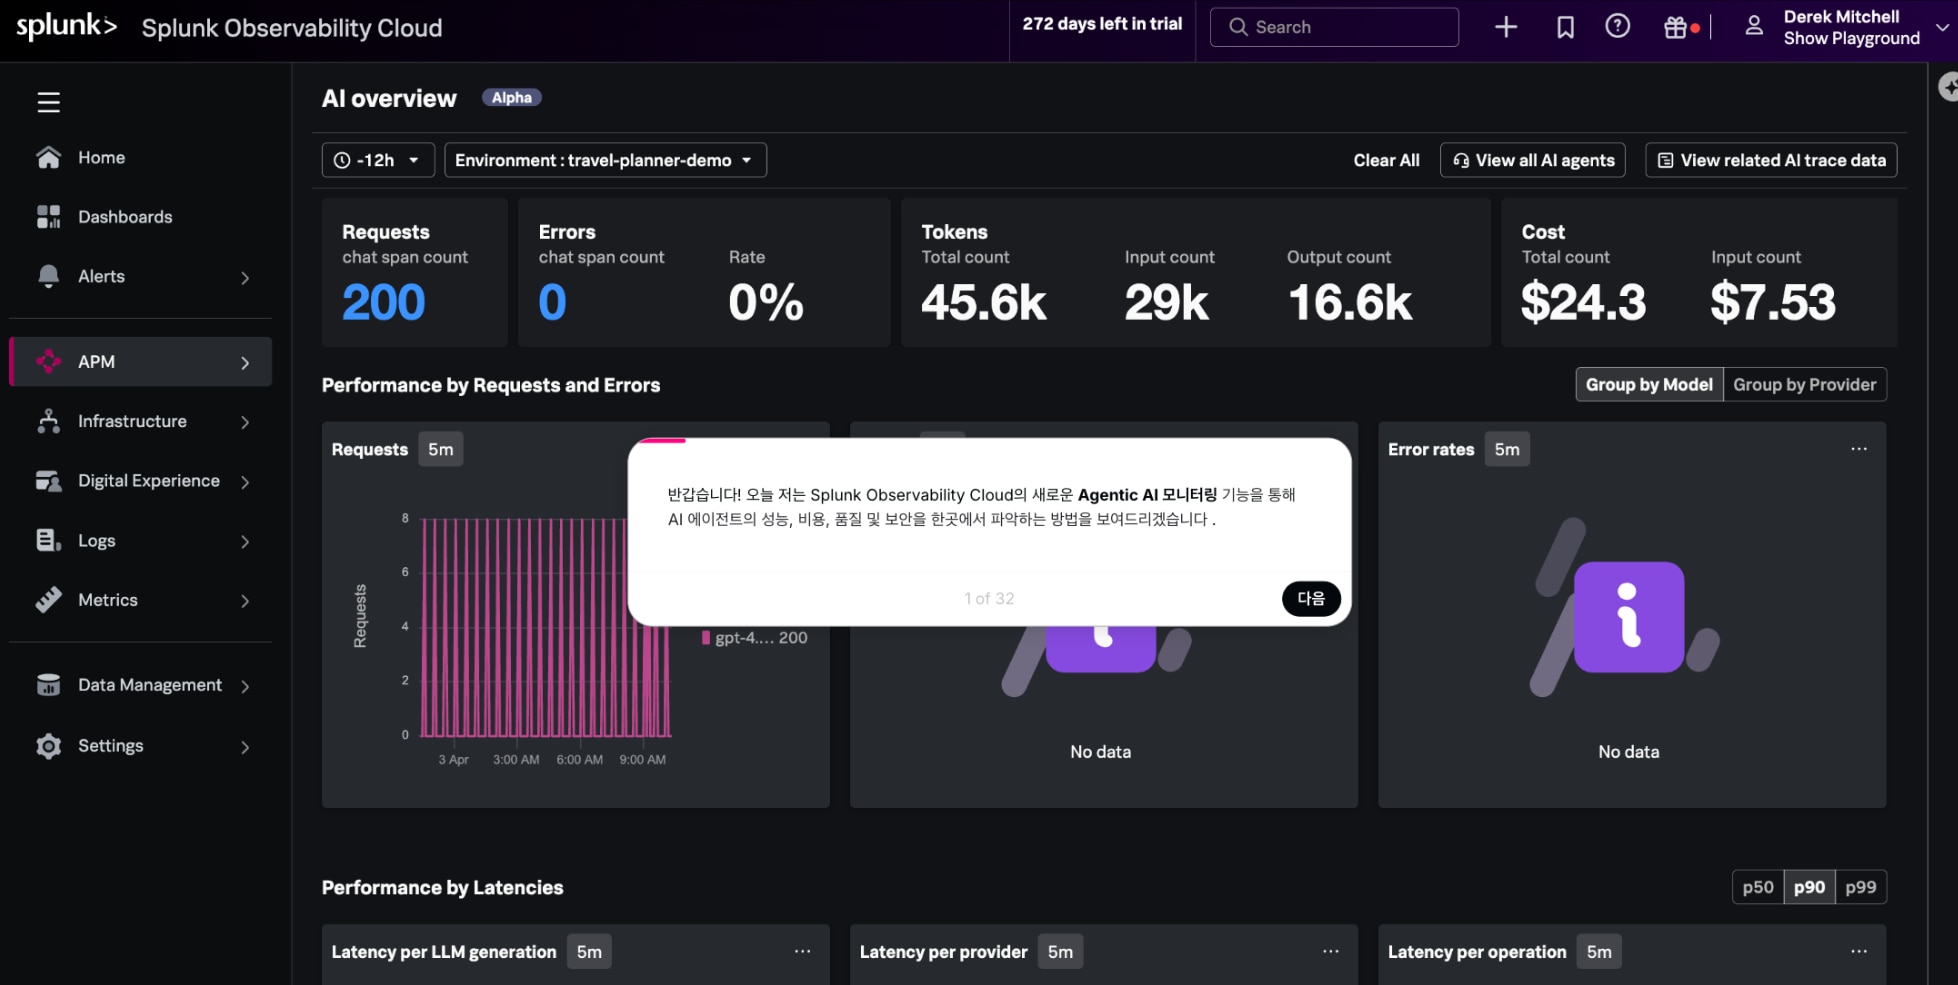Screen dimensions: 1958x985
Task: Click the Settings gear icon
Action: click(48, 746)
